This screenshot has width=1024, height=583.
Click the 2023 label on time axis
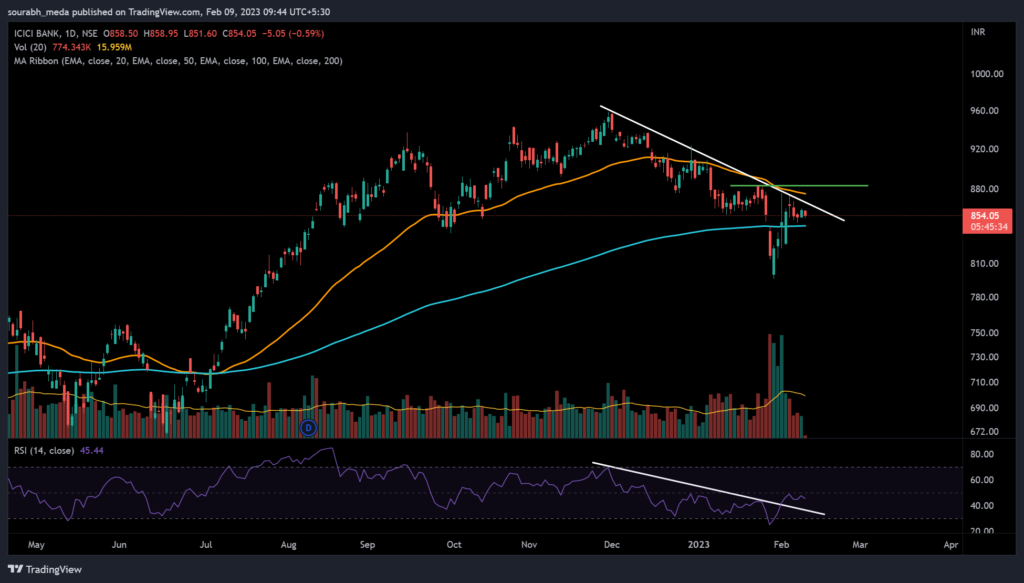point(699,544)
